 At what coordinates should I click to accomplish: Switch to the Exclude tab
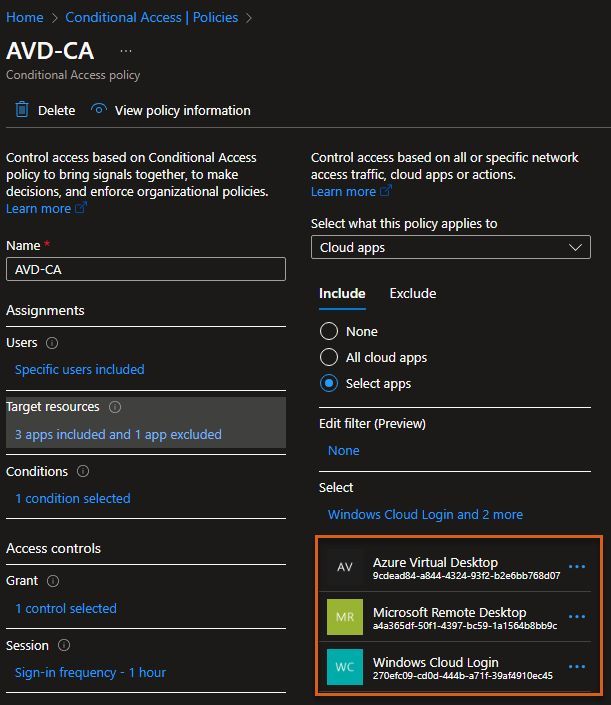tap(413, 294)
